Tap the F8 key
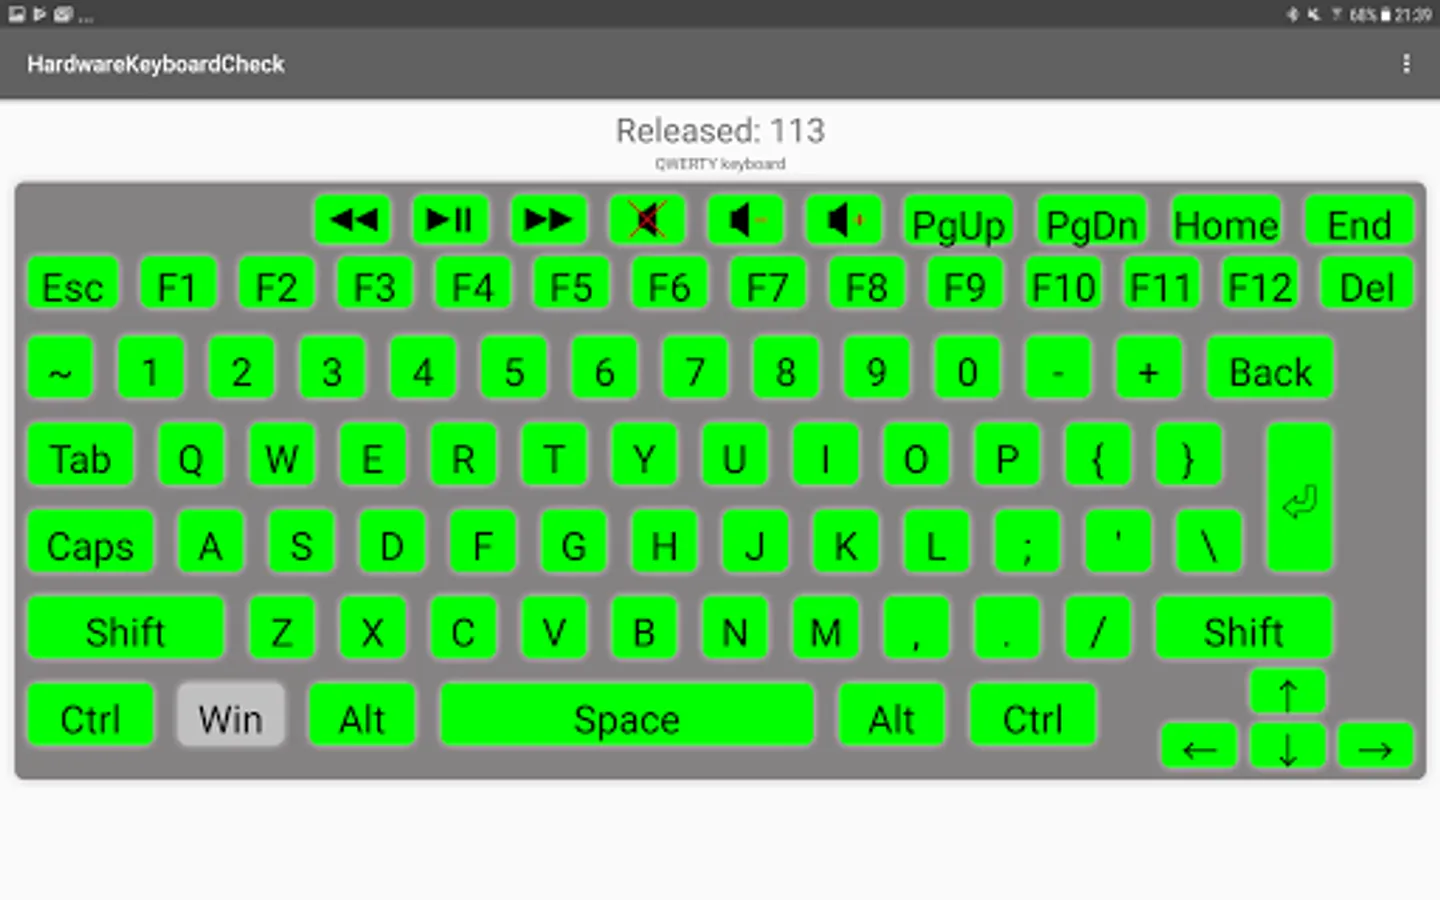1440x900 pixels. (866, 284)
